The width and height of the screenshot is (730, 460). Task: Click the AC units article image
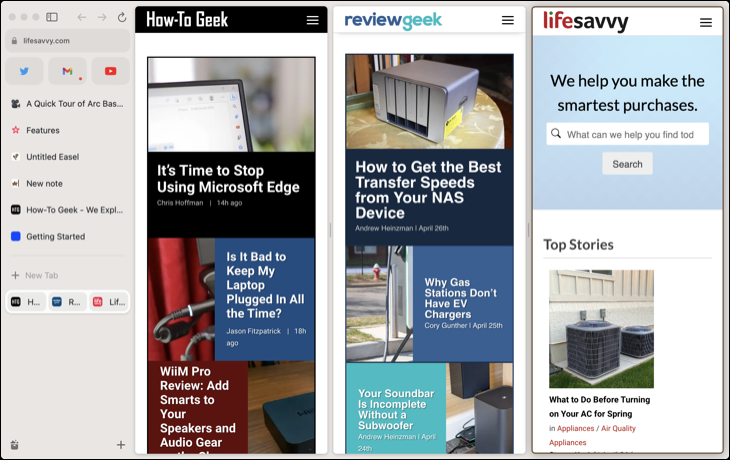pos(601,329)
